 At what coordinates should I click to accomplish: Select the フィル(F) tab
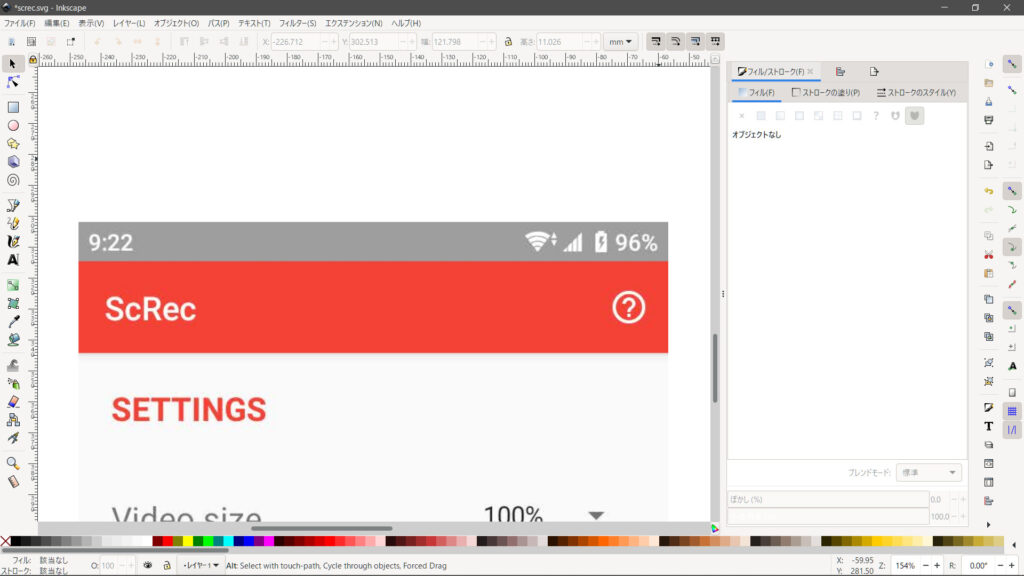(x=756, y=93)
